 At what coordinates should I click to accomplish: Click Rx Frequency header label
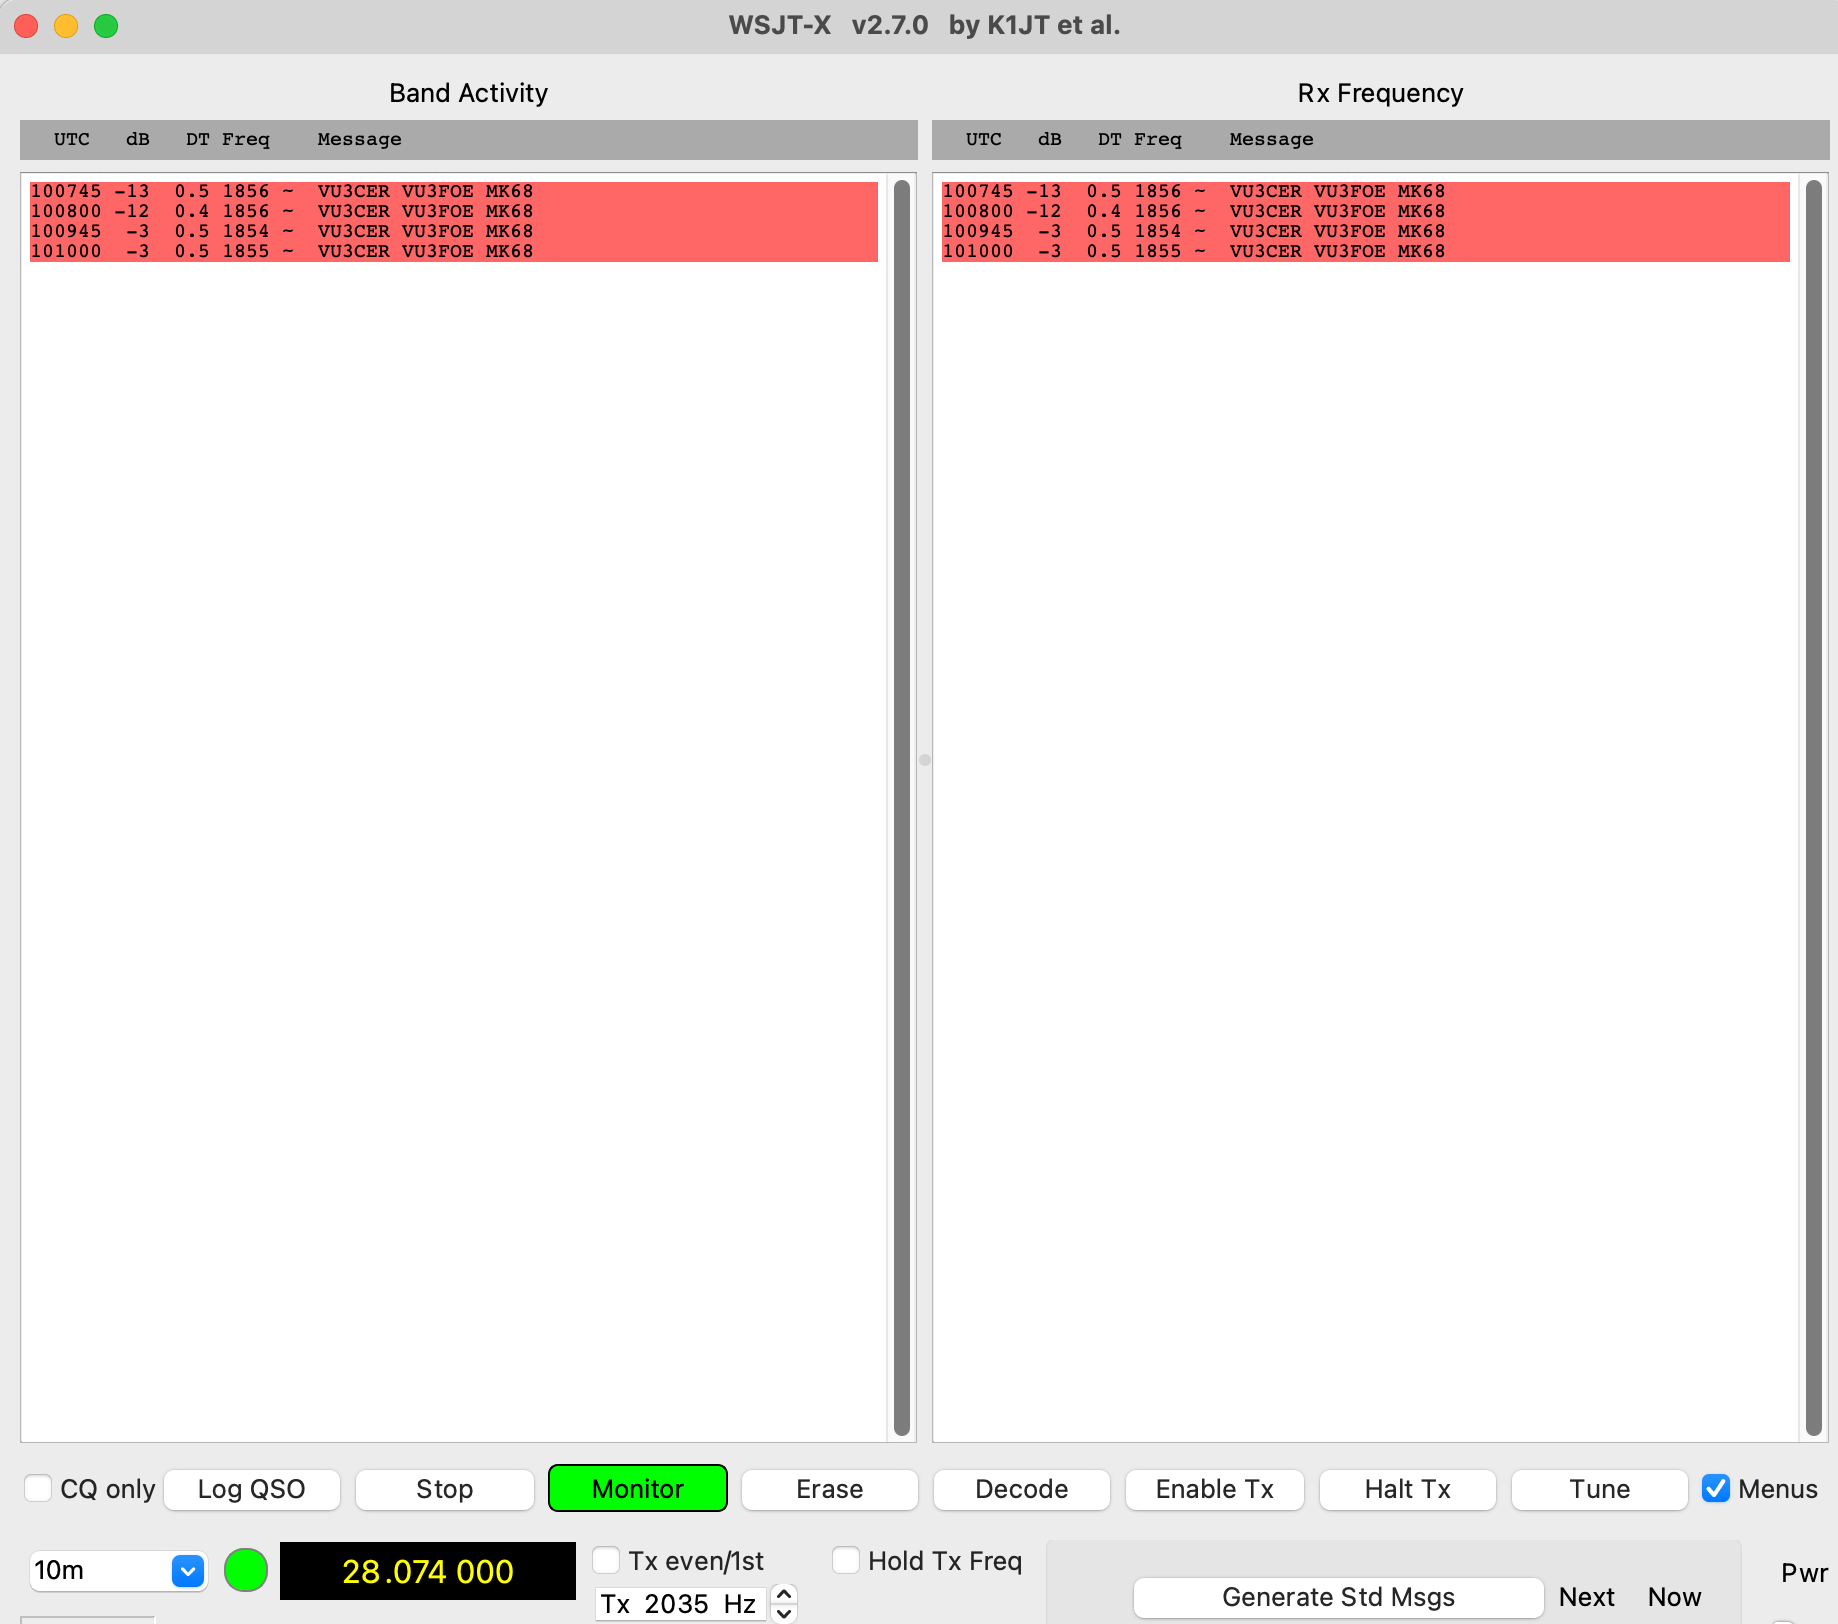(x=1380, y=93)
